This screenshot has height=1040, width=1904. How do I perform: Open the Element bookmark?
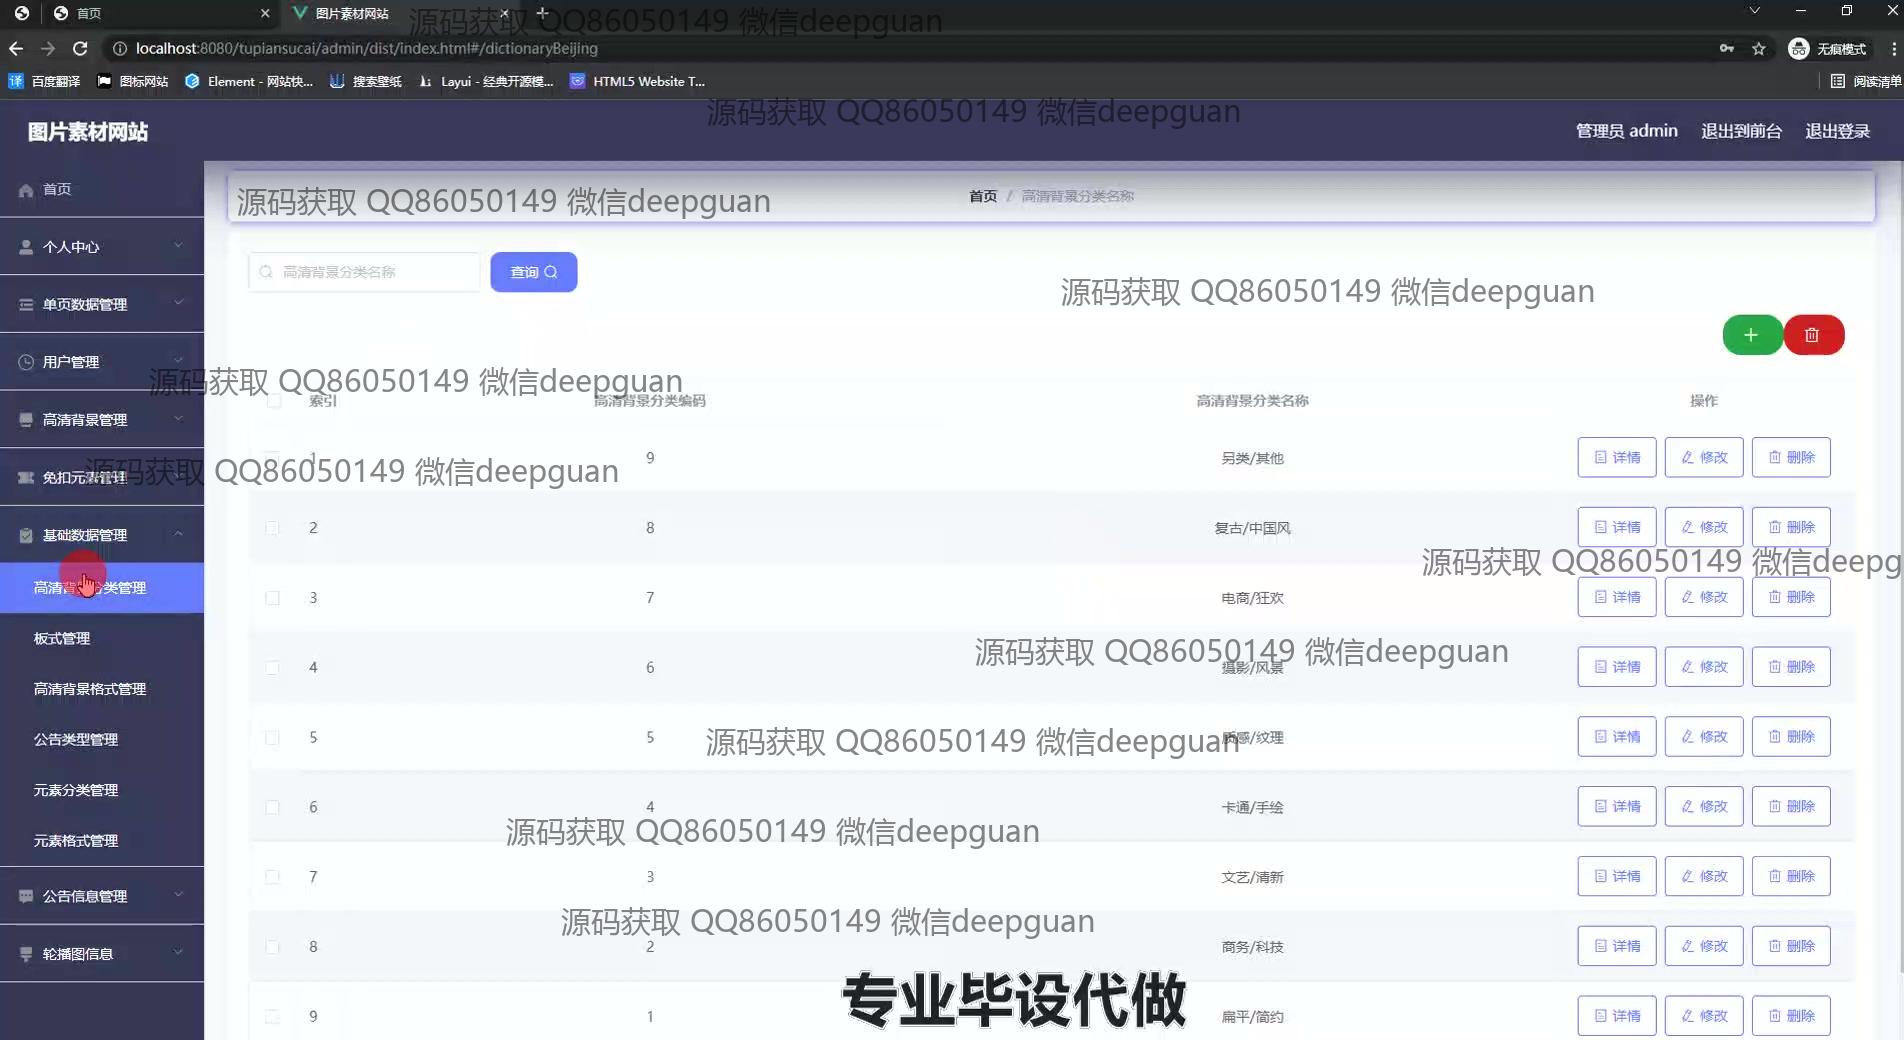(249, 81)
